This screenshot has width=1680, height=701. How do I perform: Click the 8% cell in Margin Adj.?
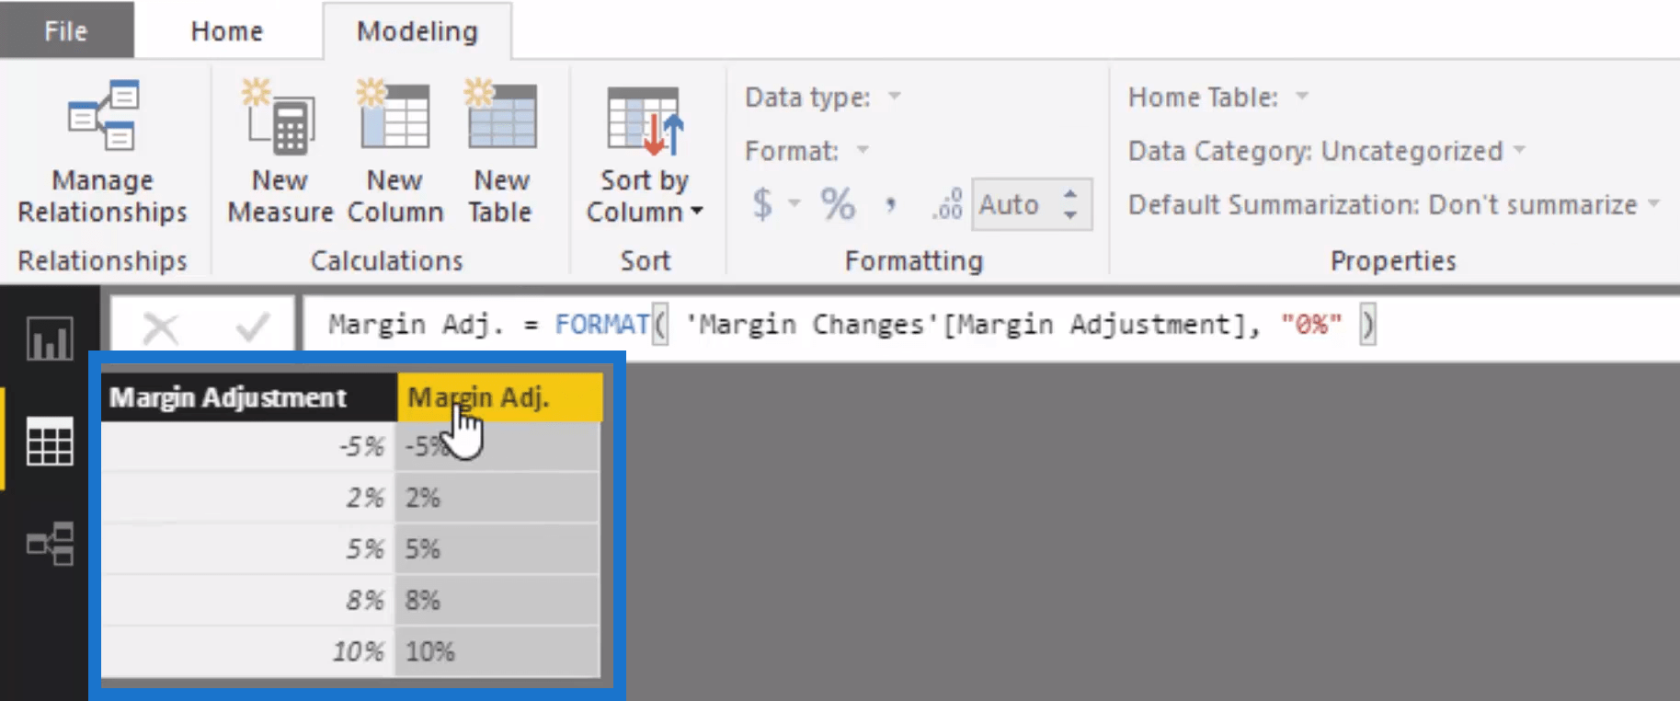tap(498, 600)
